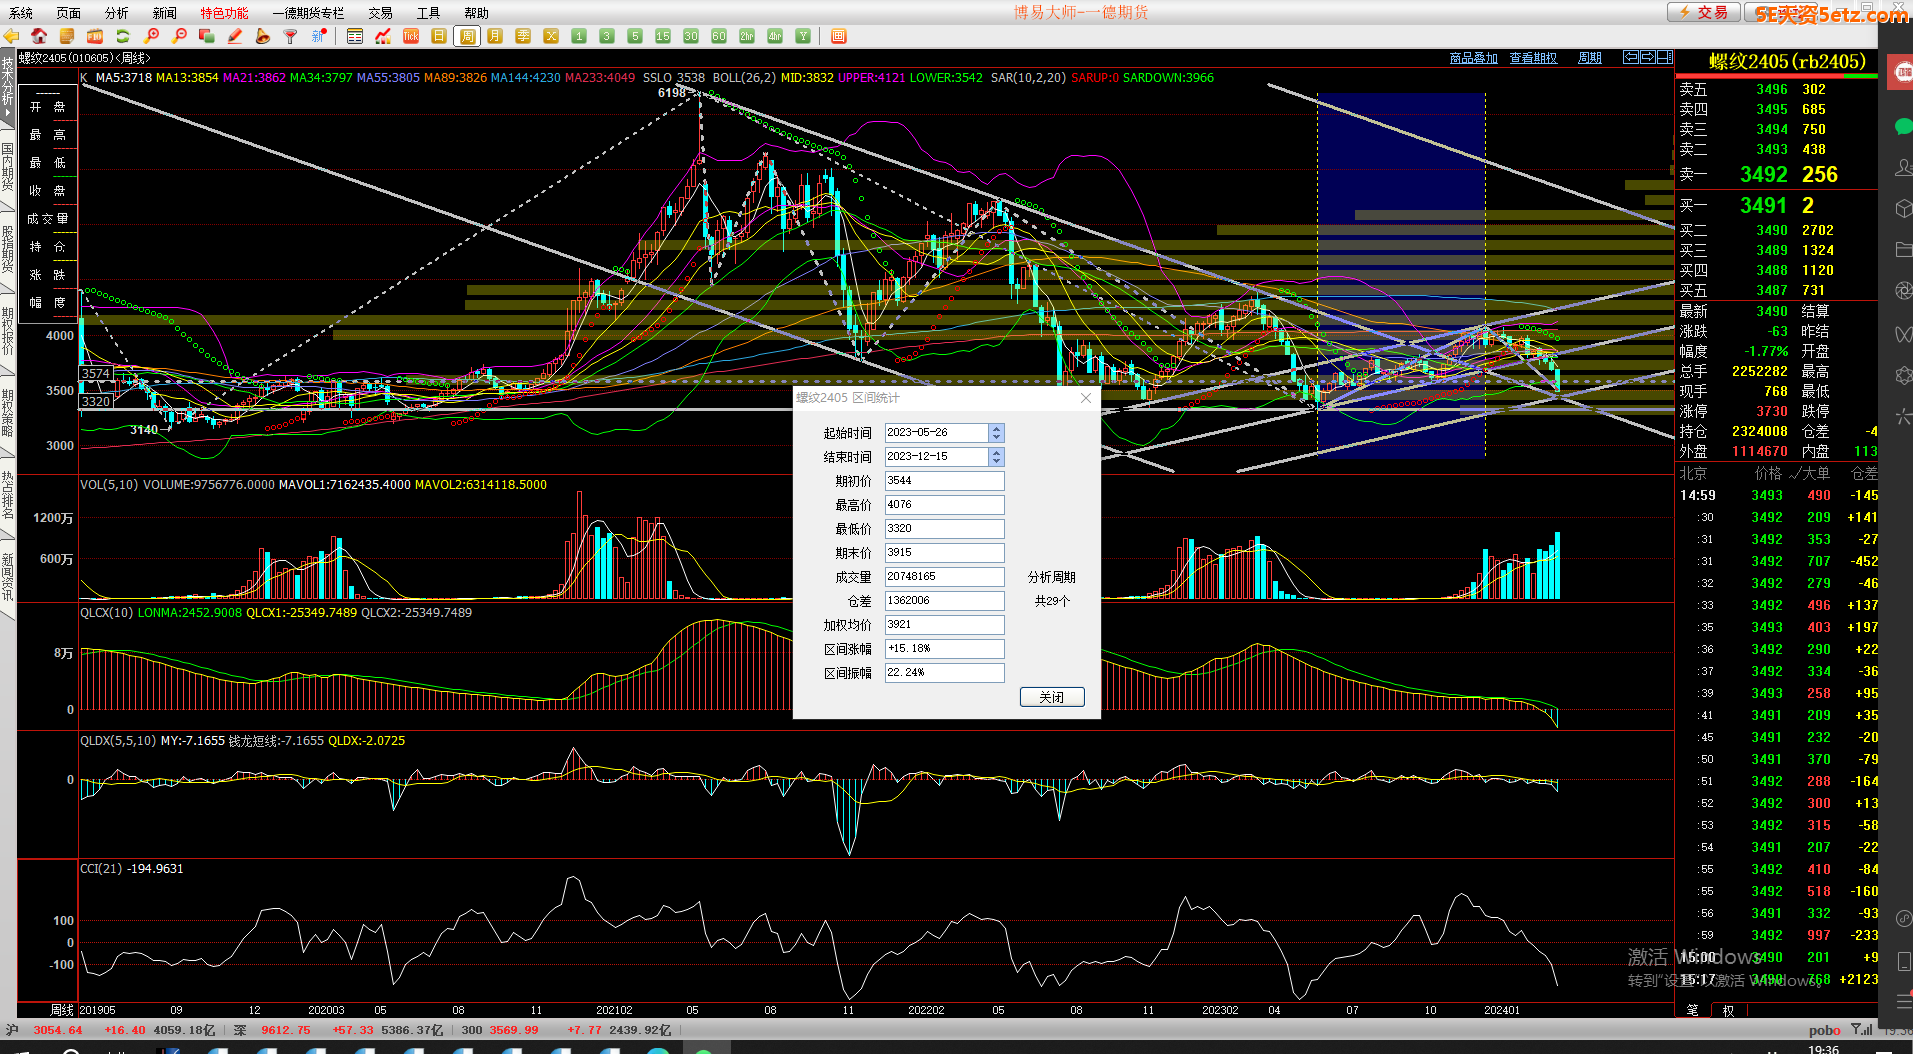Click the end date (结束时间) spinner

click(996, 457)
